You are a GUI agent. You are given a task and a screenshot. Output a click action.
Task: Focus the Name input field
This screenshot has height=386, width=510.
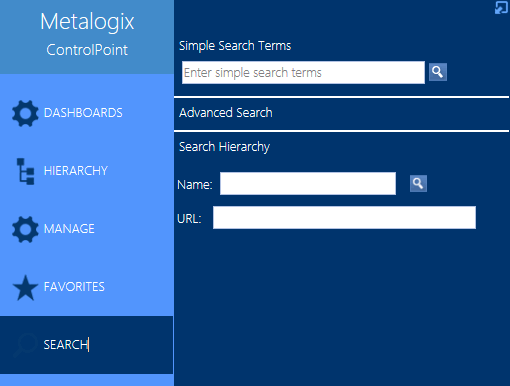(x=308, y=183)
